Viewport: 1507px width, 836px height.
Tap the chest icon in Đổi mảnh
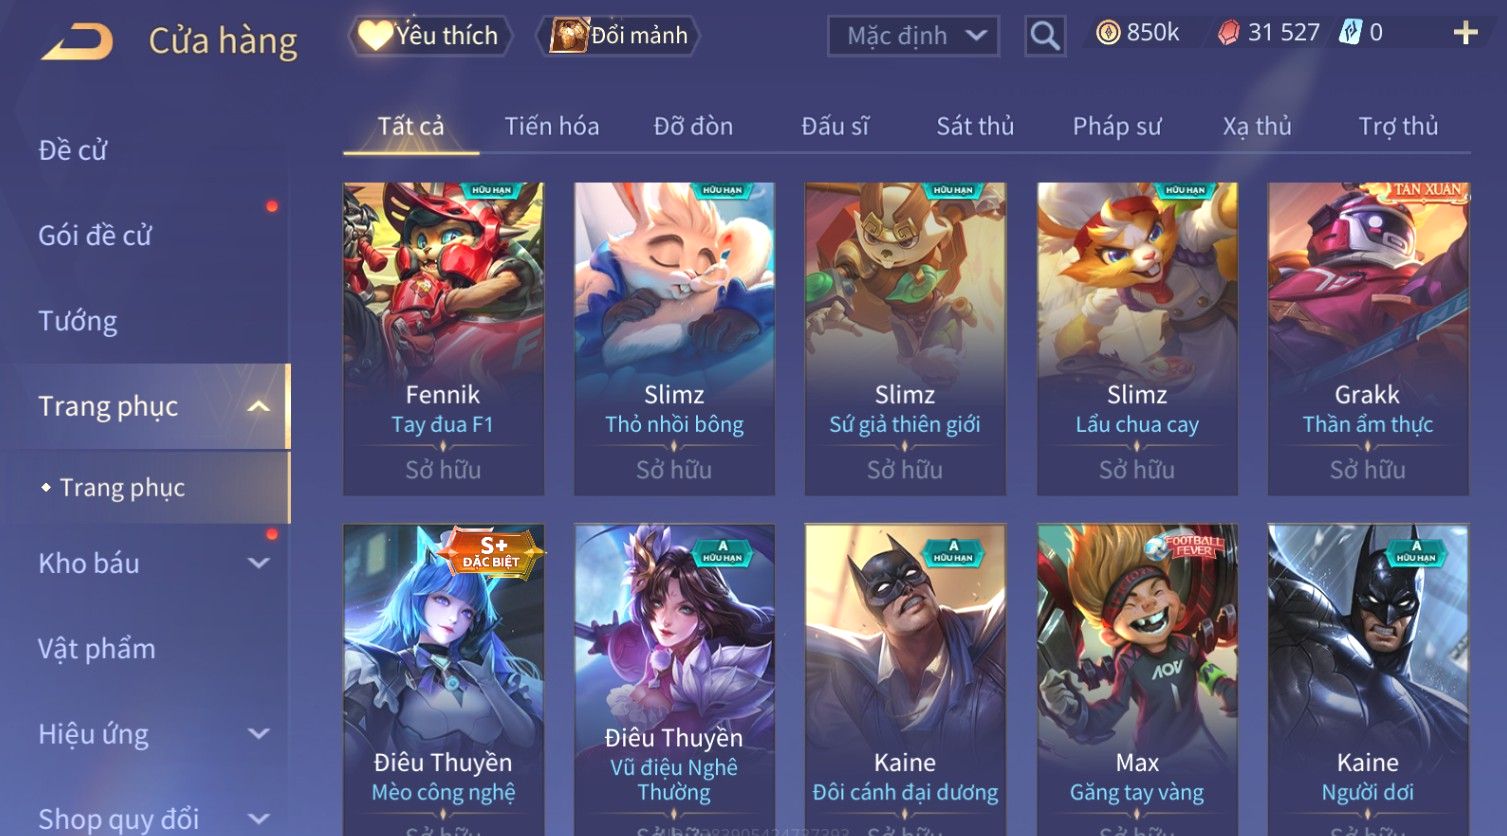click(568, 35)
